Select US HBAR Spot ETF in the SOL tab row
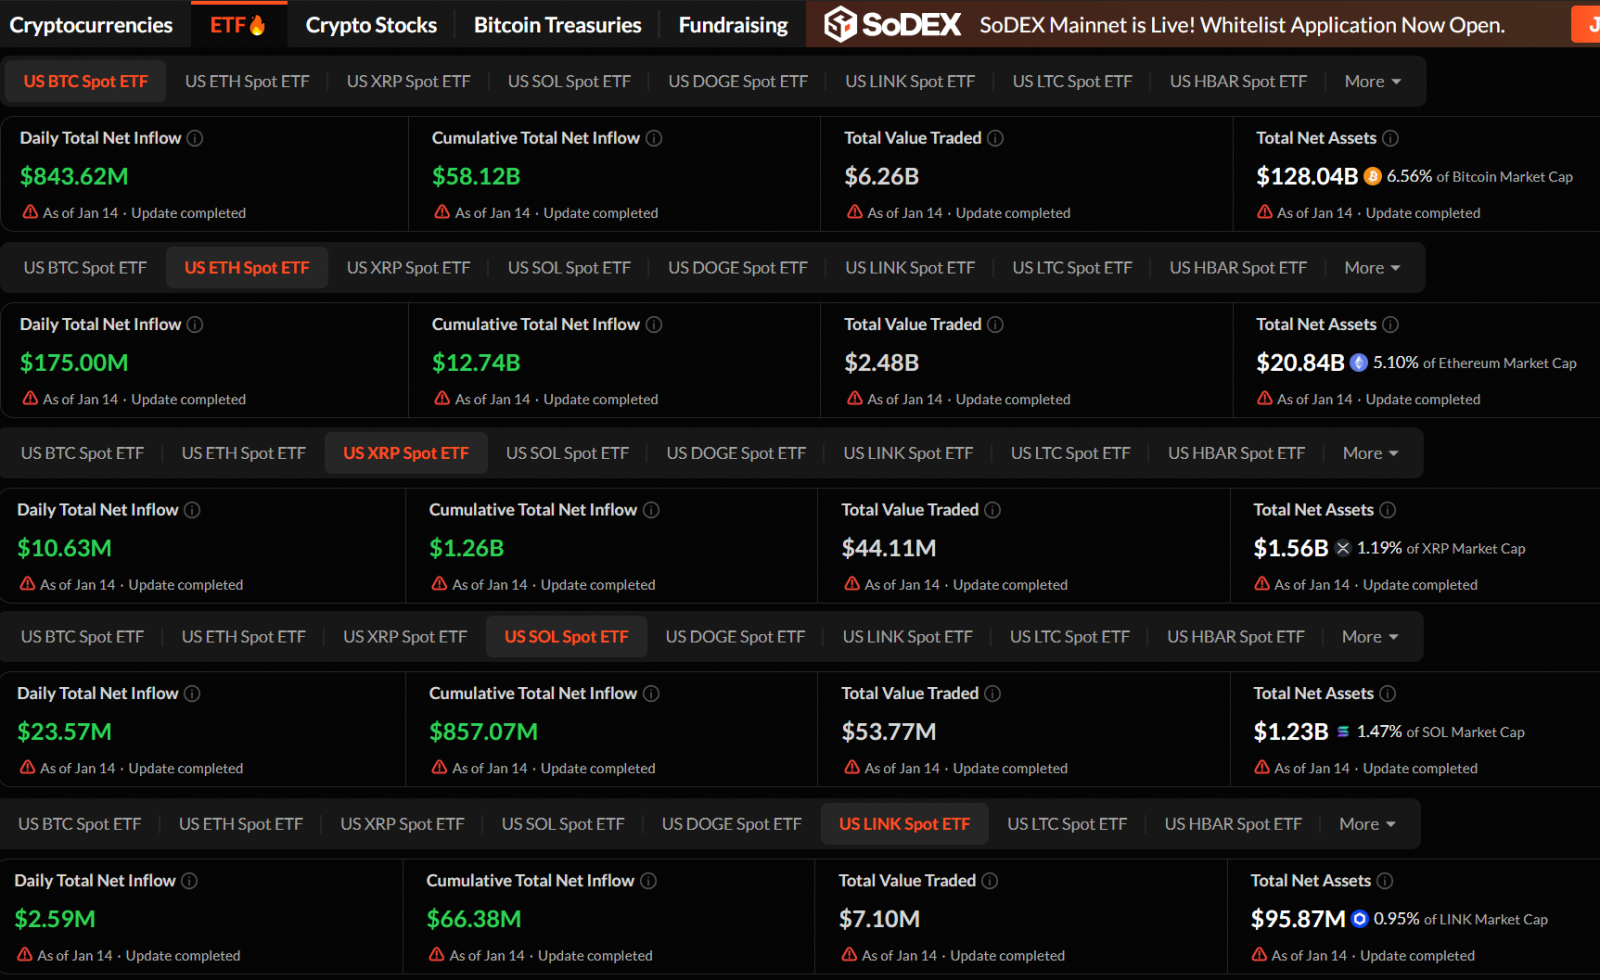This screenshot has height=980, width=1600. [x=1235, y=637]
